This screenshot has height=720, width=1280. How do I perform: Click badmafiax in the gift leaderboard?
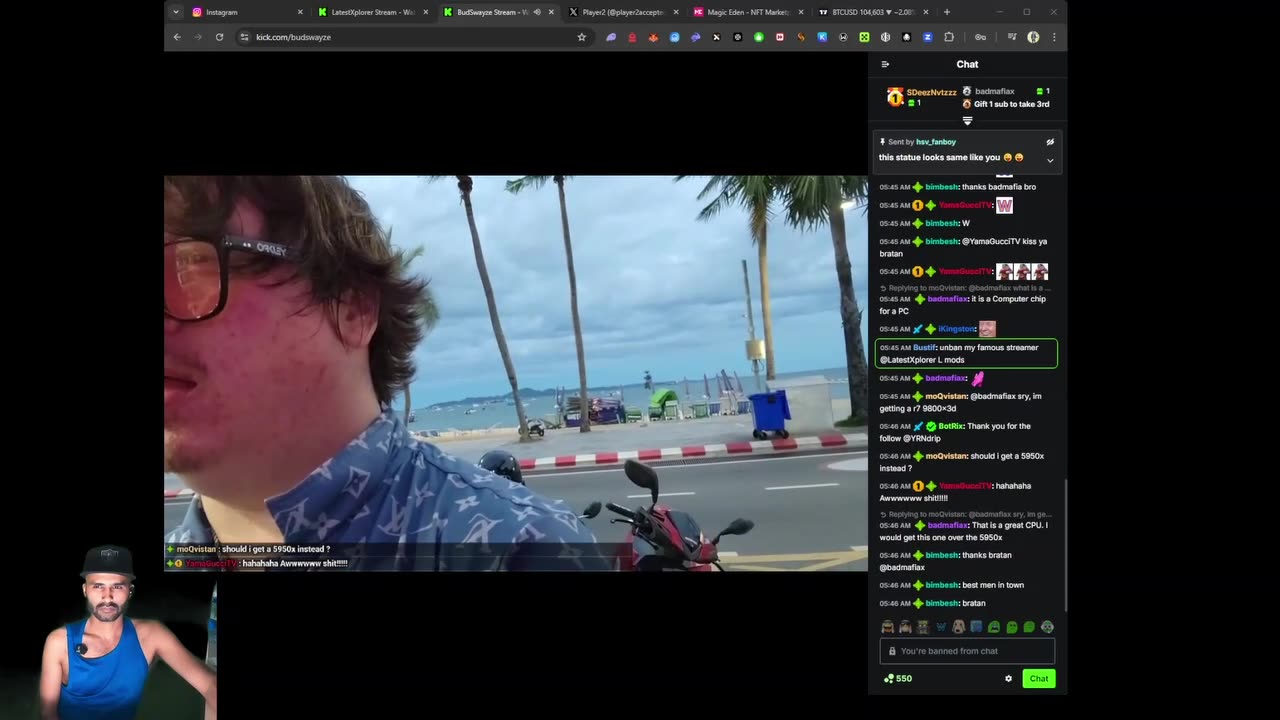(x=994, y=91)
